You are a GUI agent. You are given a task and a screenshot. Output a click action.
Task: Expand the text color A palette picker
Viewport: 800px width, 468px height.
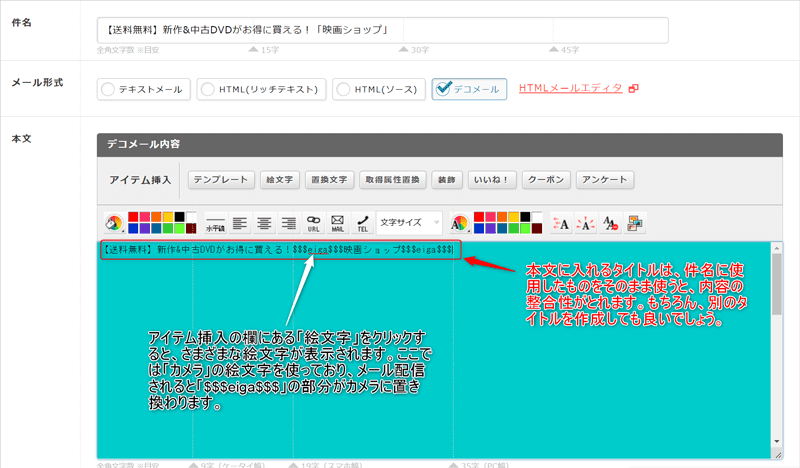(460, 222)
